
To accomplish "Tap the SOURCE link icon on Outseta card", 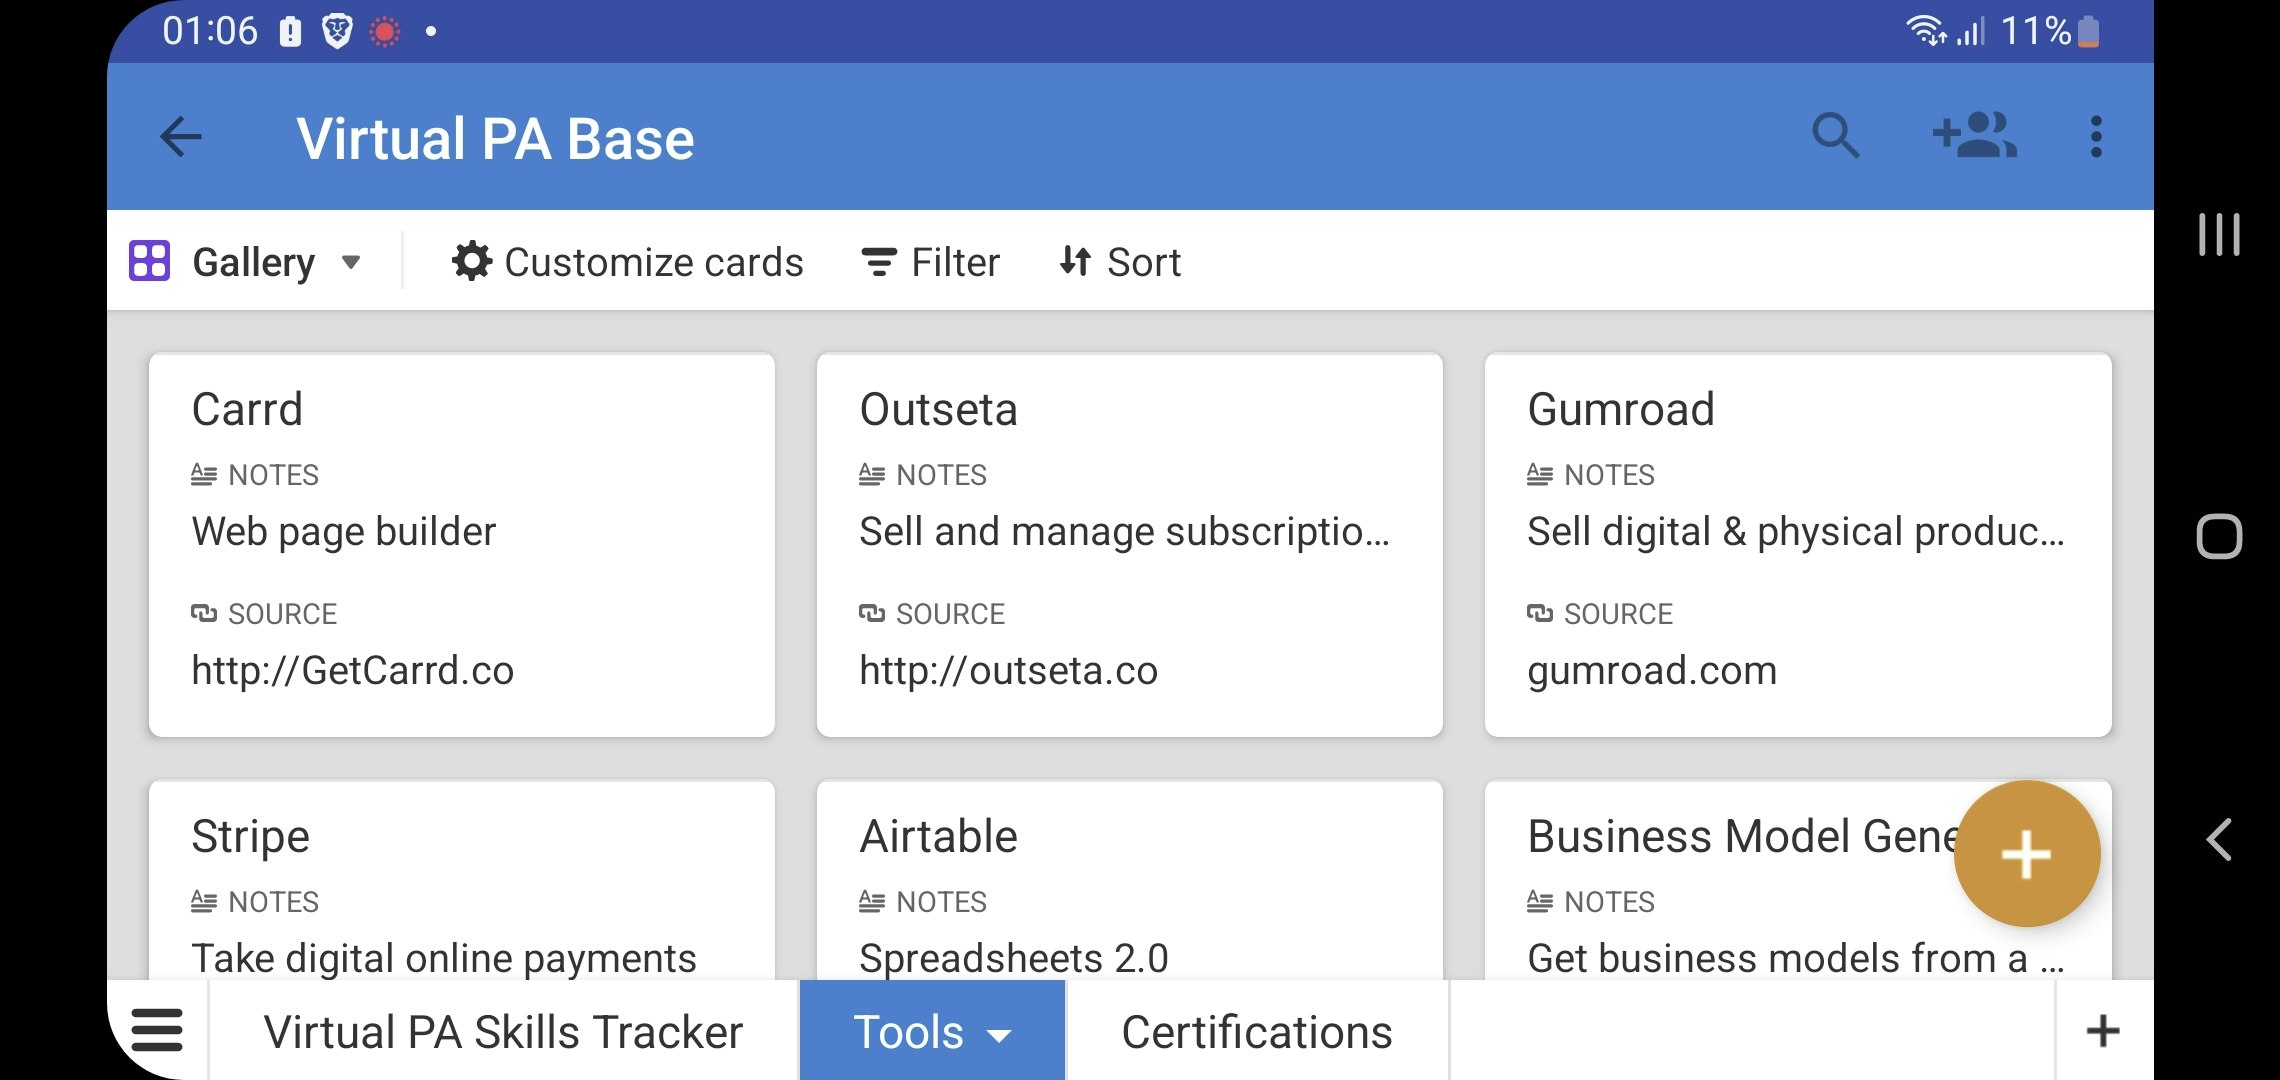I will tap(872, 613).
